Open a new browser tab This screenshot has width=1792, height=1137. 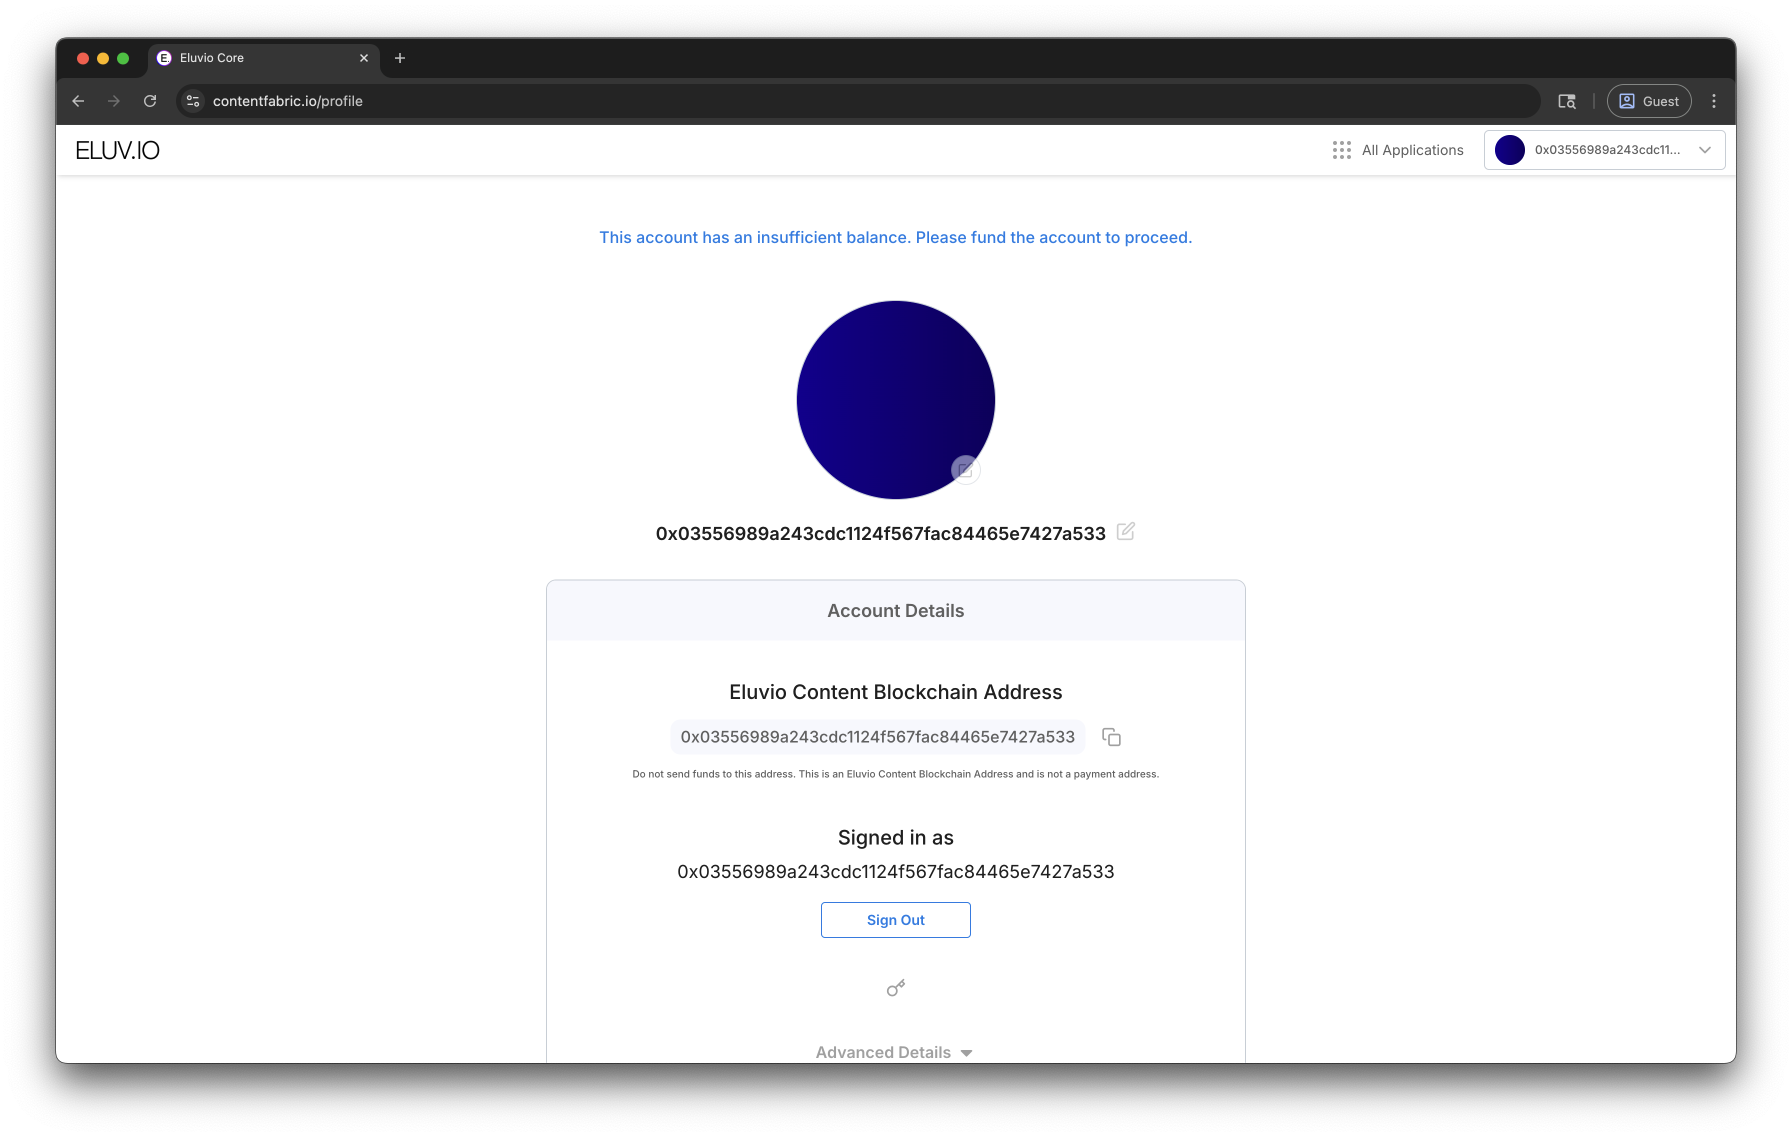[400, 58]
